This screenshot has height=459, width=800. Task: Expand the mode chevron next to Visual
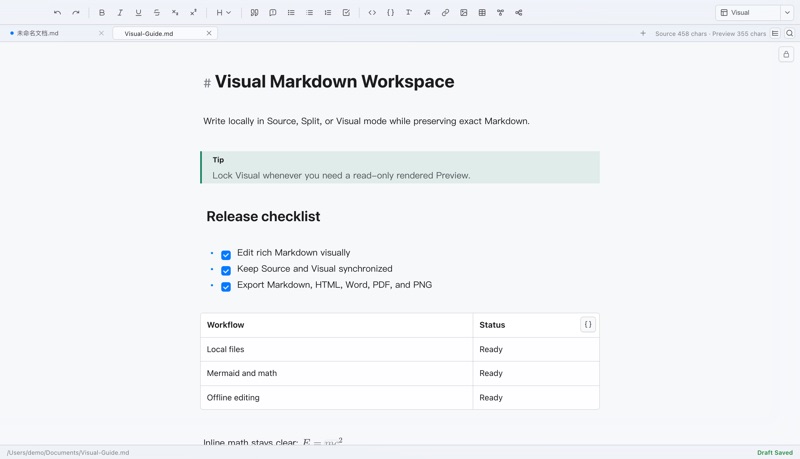[787, 13]
